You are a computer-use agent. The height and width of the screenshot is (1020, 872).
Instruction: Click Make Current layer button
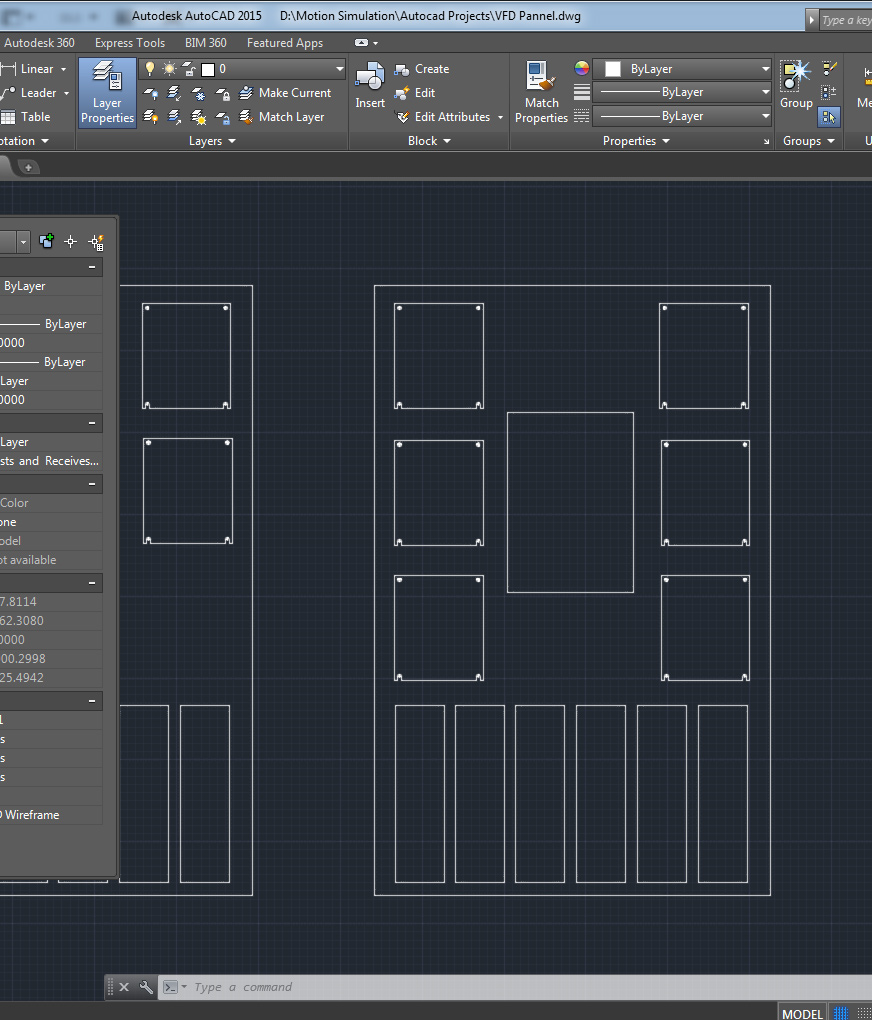[x=285, y=93]
